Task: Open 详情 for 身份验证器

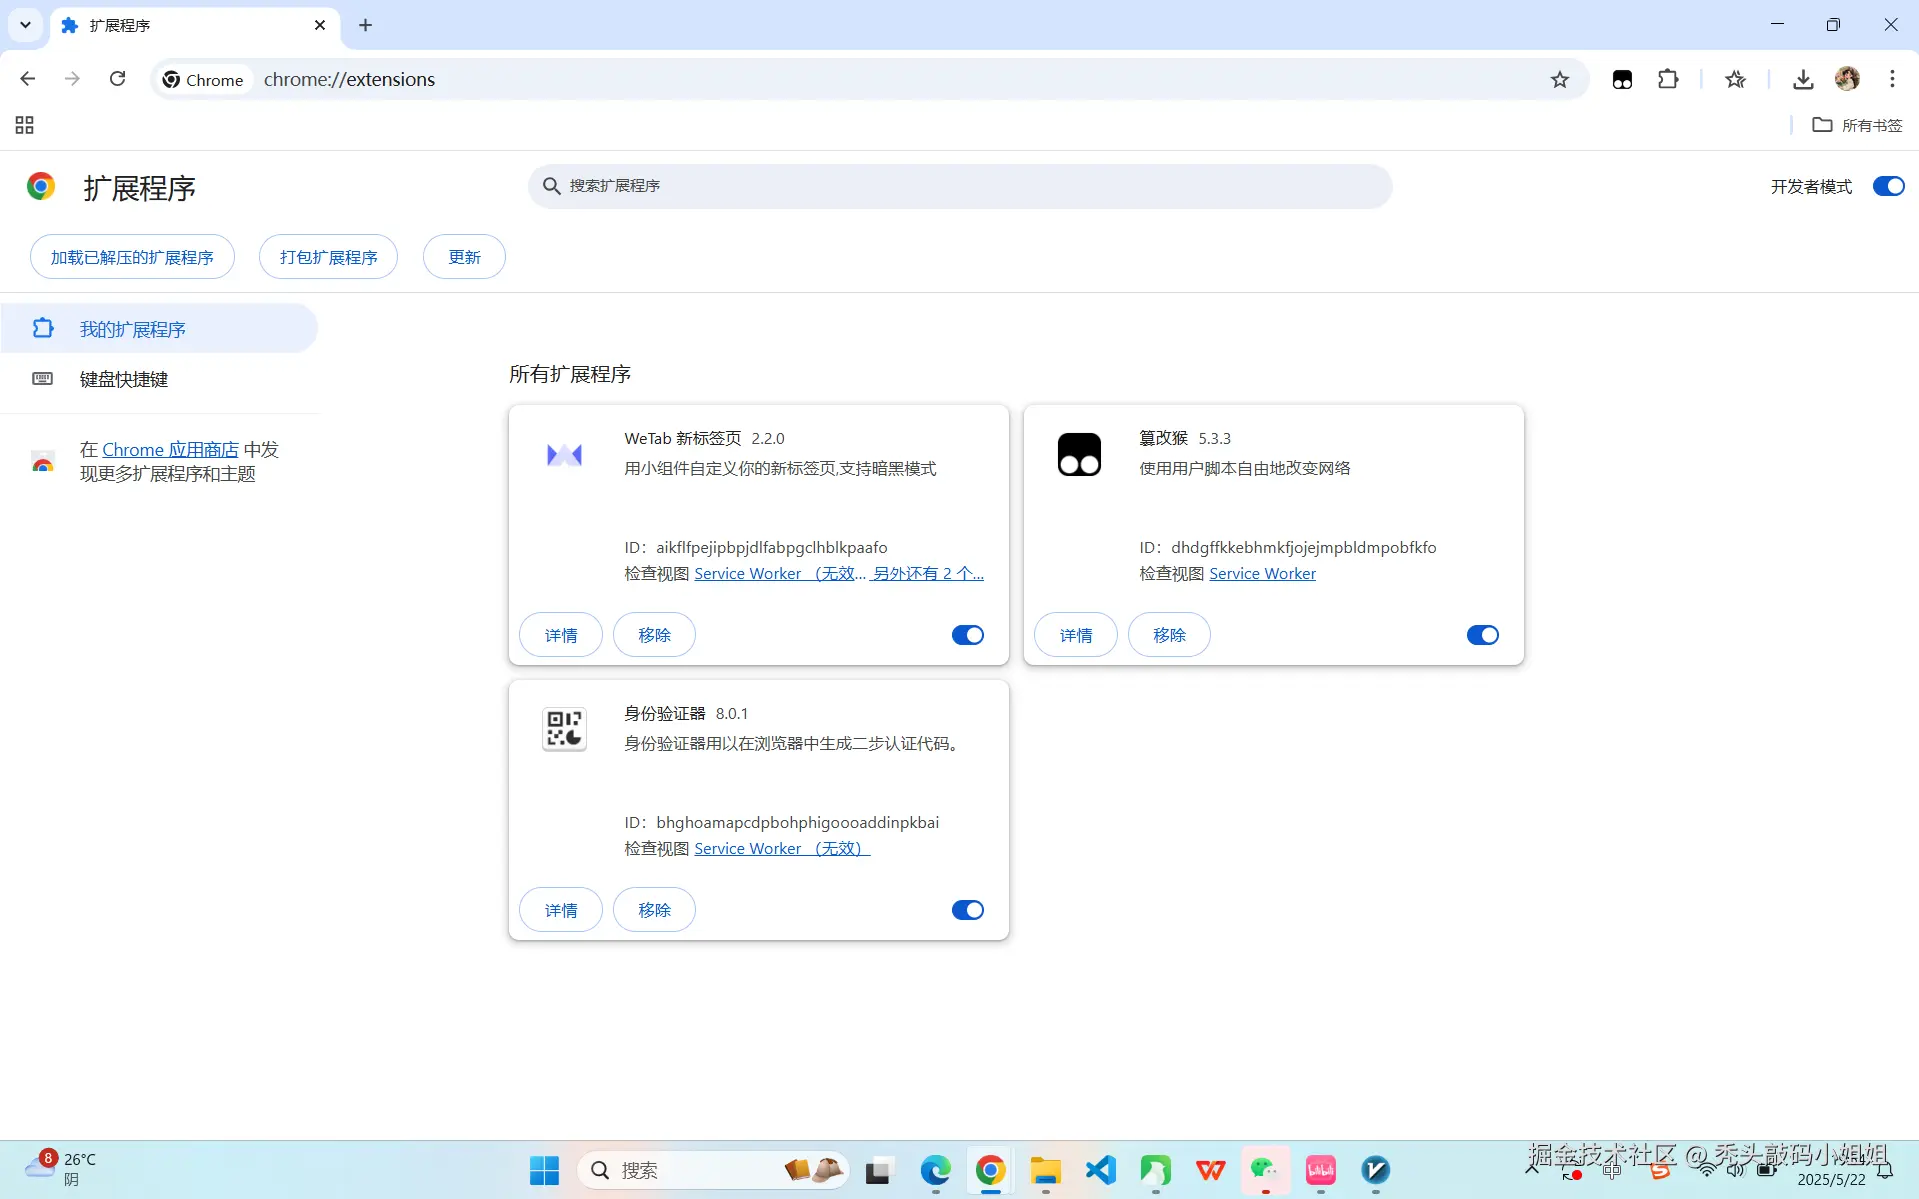Action: pyautogui.click(x=561, y=910)
